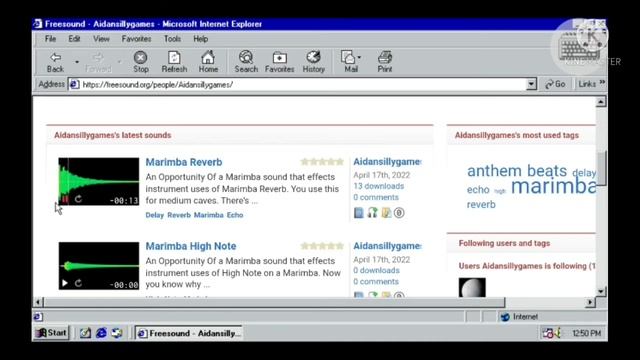This screenshot has width=640, height=360.
Task: Play the Marimba High Note sound
Action: (65, 283)
